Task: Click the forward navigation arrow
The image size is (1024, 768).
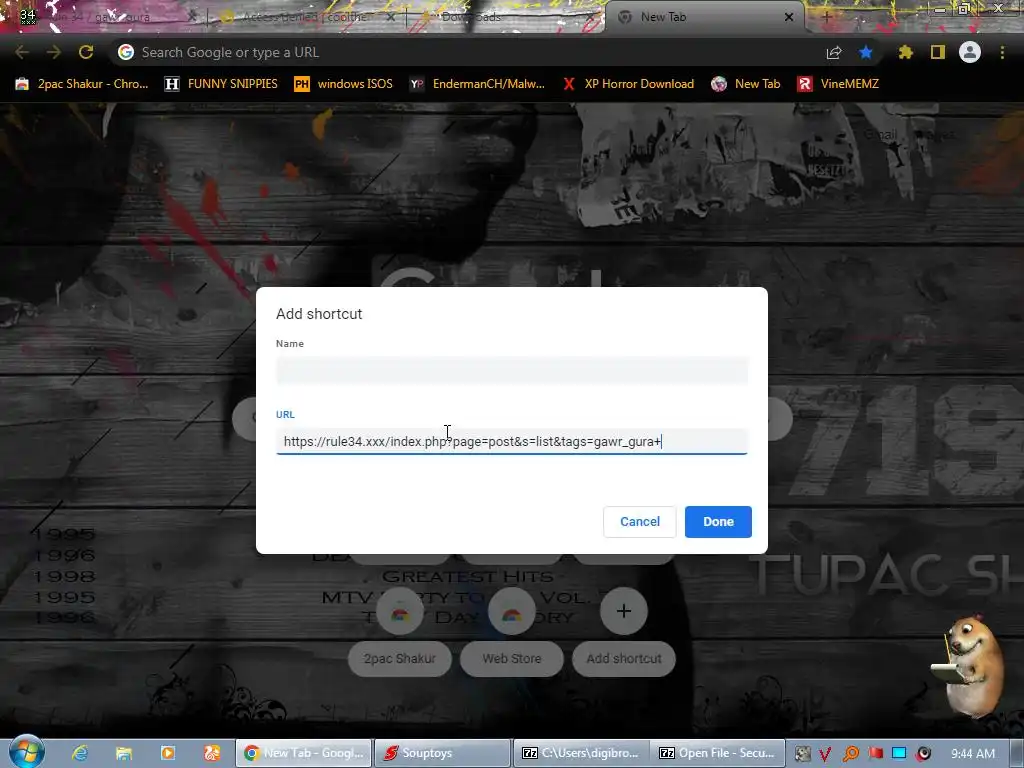Action: (x=54, y=52)
